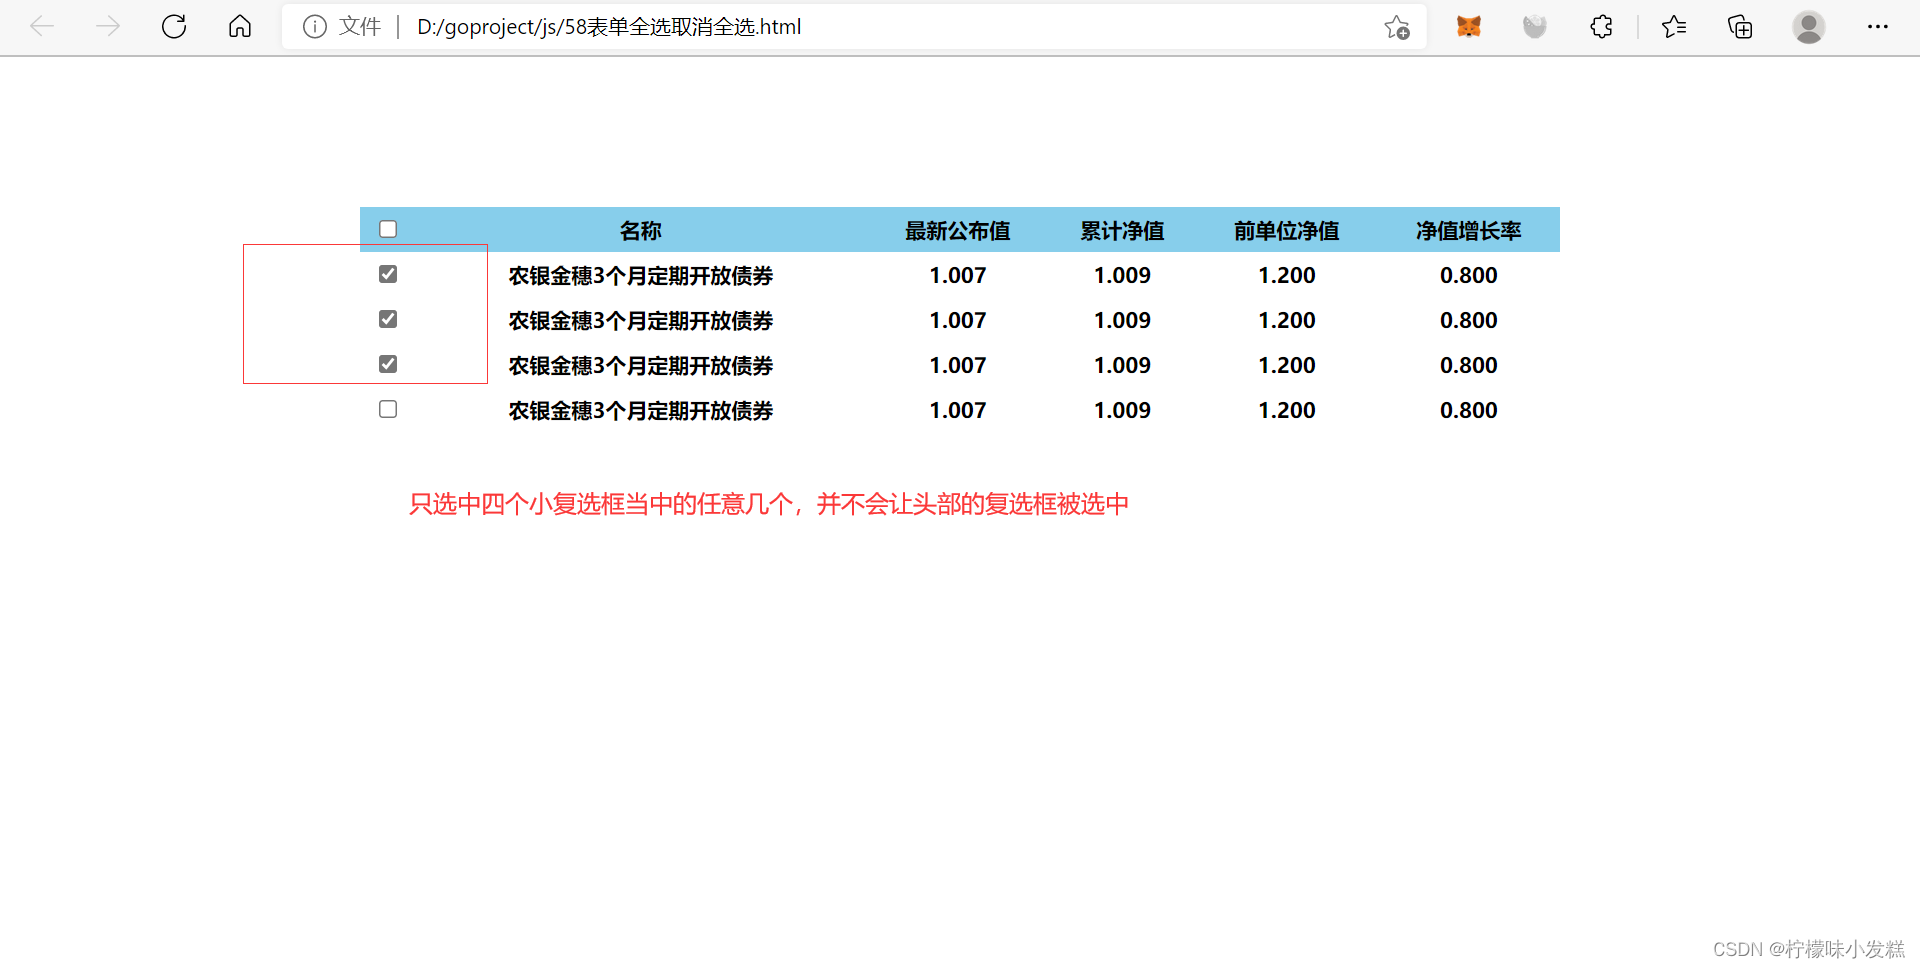Click fund name in the first row
Viewport: 1920px width, 968px height.
coord(641,276)
